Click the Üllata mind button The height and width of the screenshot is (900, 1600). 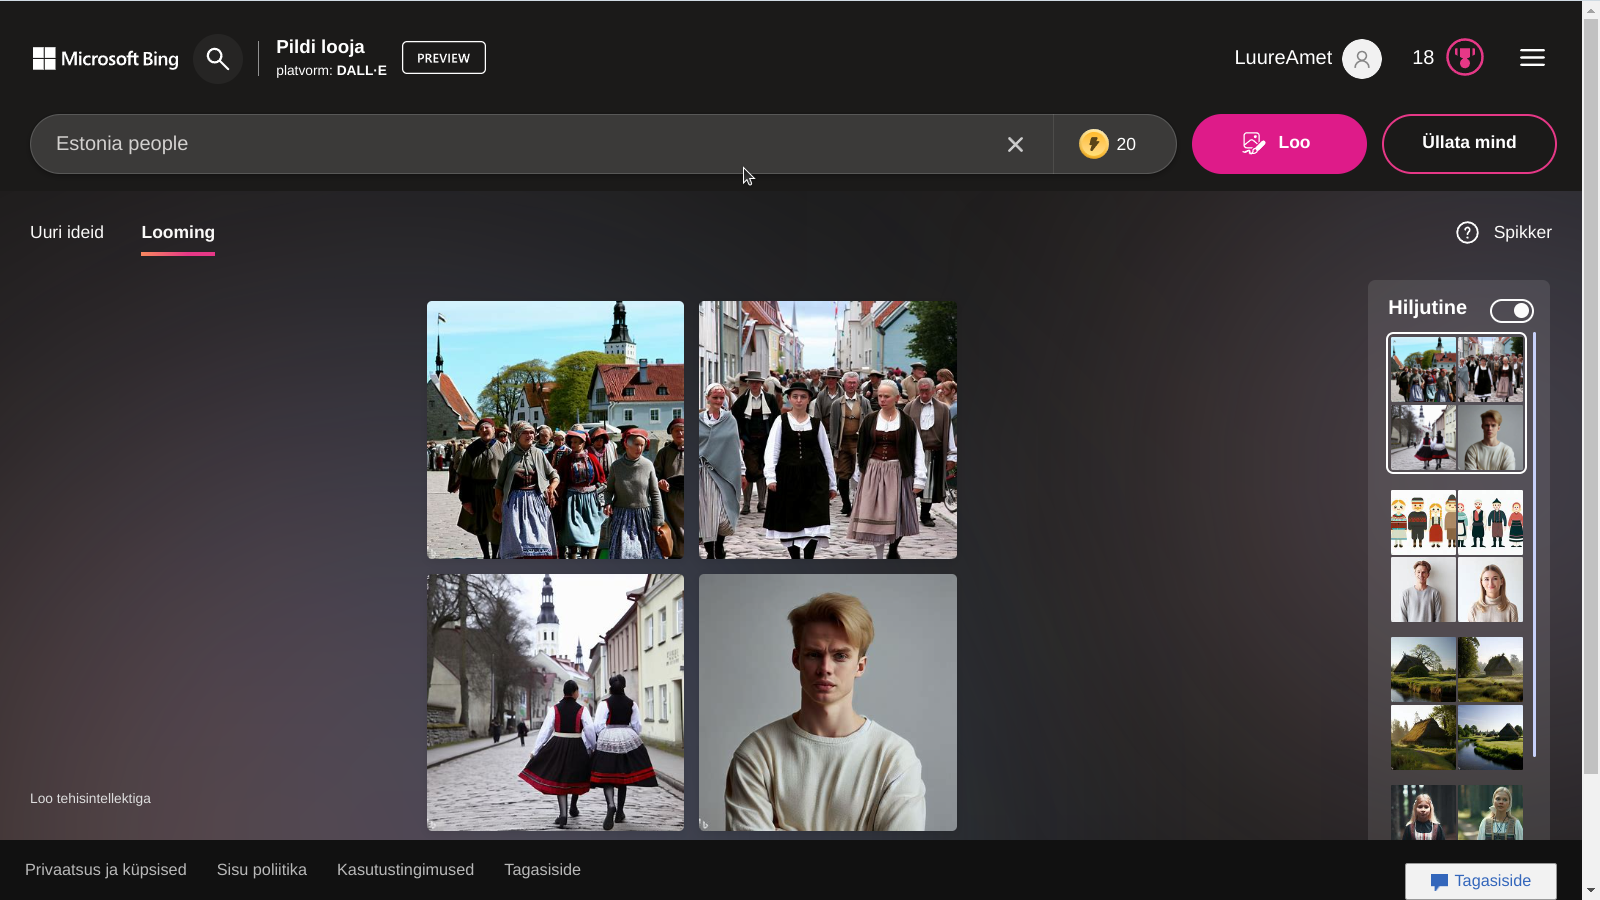(1468, 143)
